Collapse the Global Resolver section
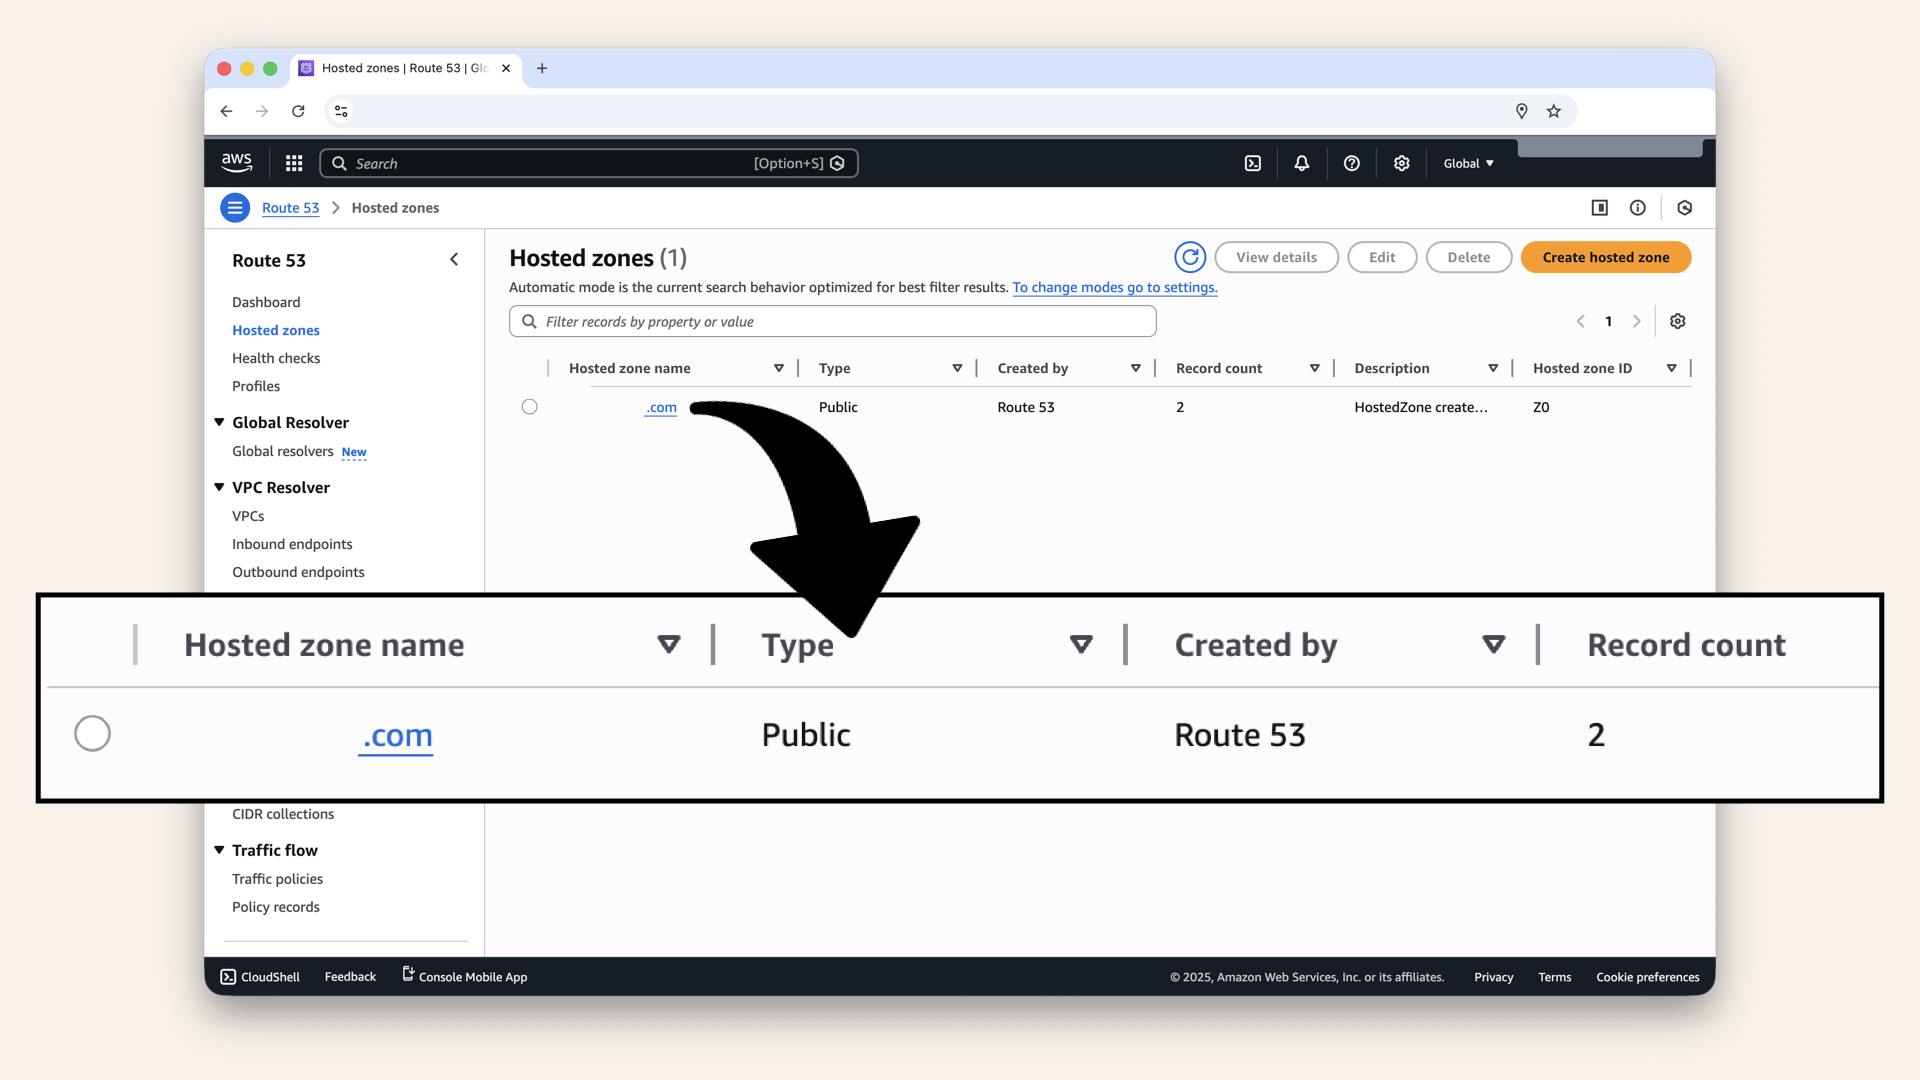The height and width of the screenshot is (1080, 1920). point(219,422)
